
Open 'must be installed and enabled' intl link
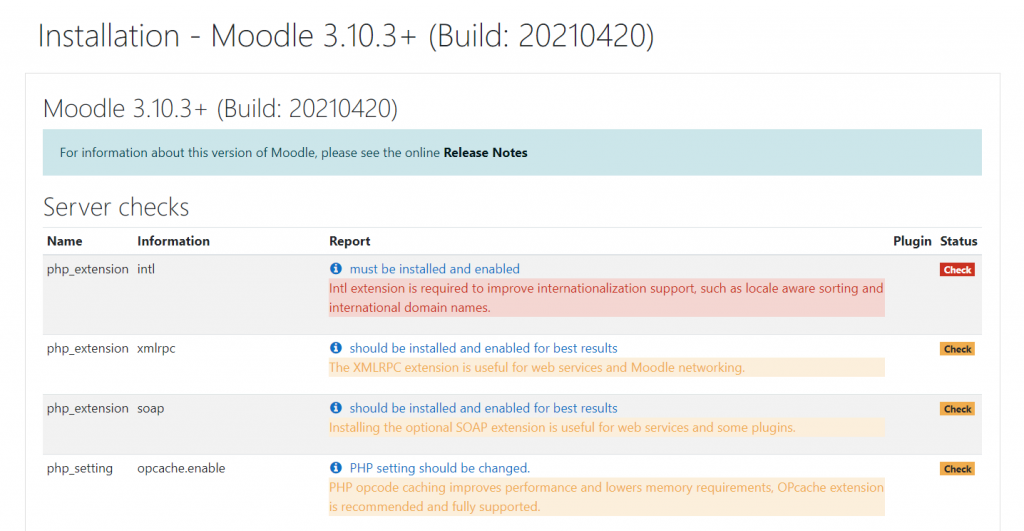tap(434, 269)
